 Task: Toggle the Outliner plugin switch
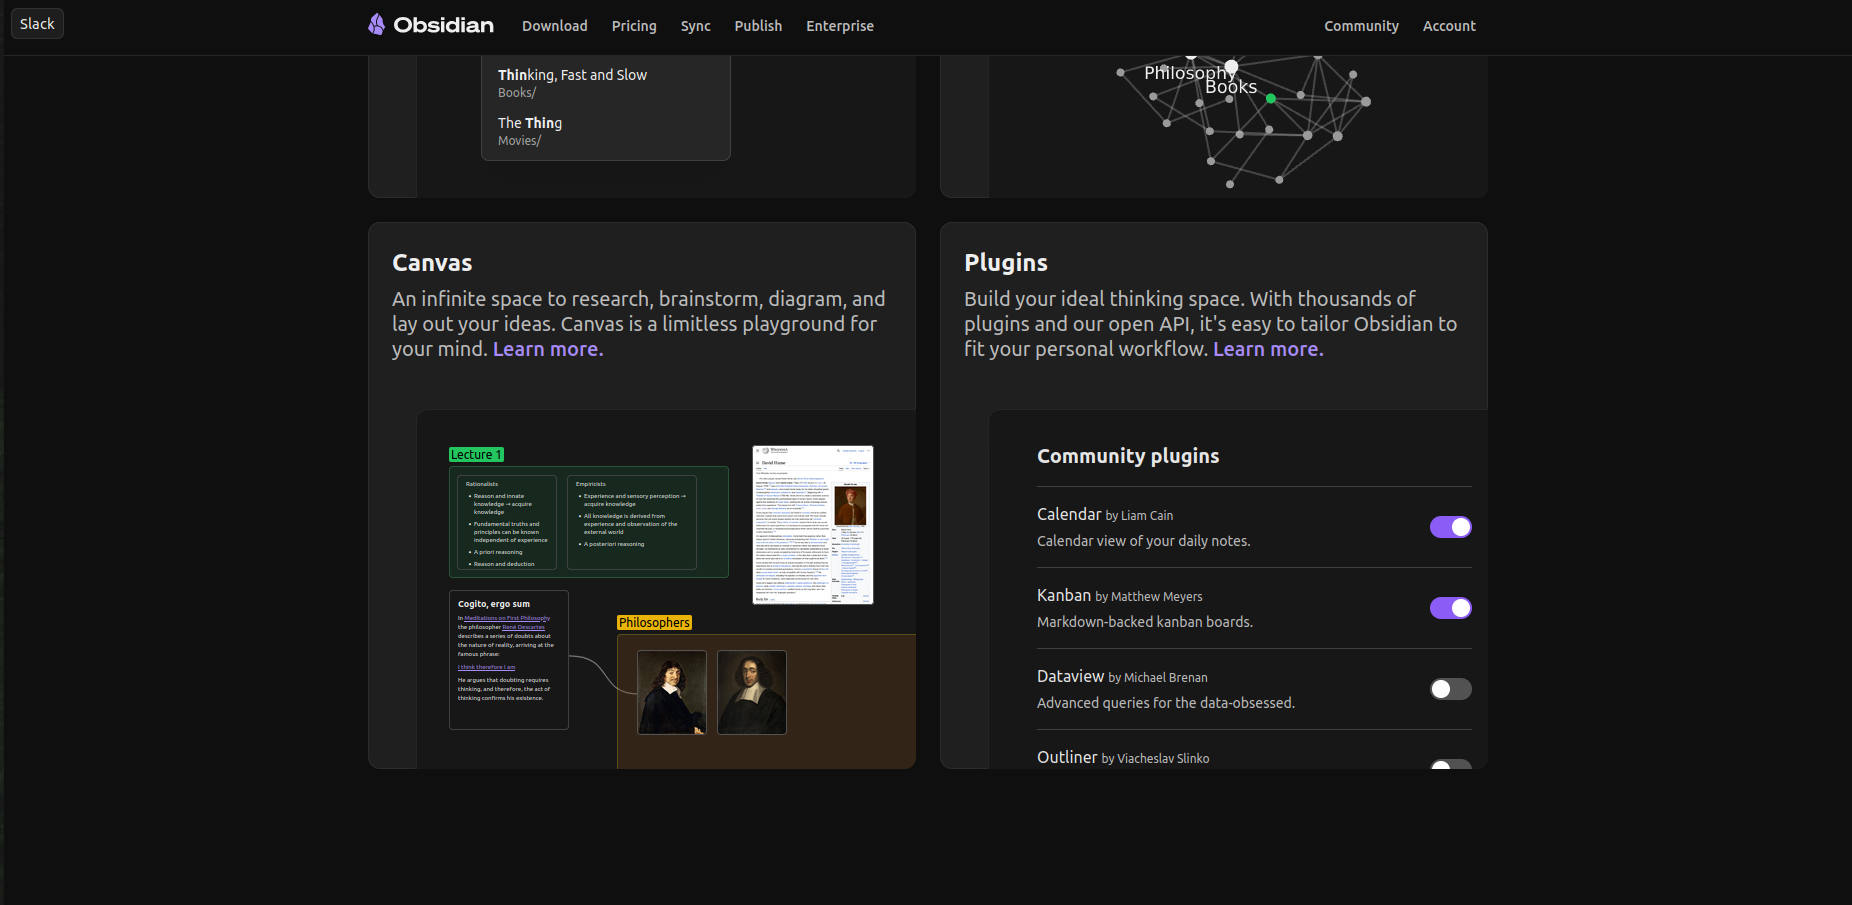(x=1450, y=764)
